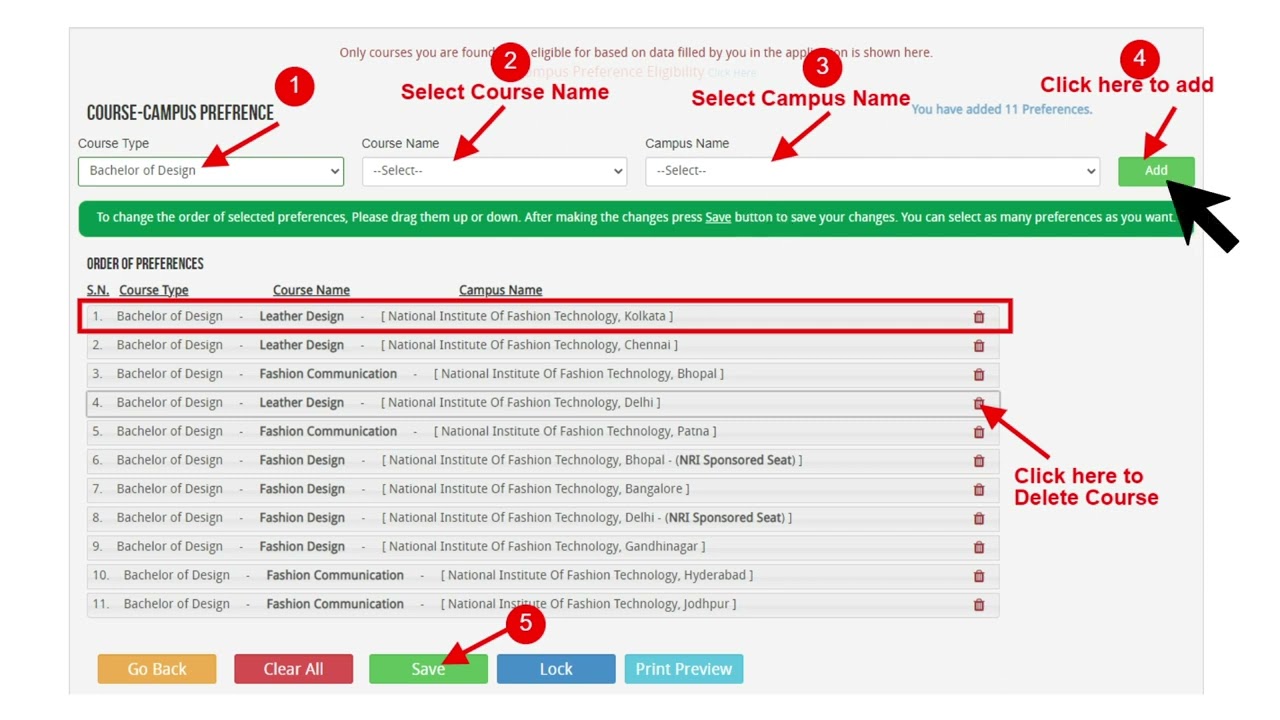Delete the Leather Design Chennai preference
Viewport: 1280px width, 720px height.
pos(979,346)
